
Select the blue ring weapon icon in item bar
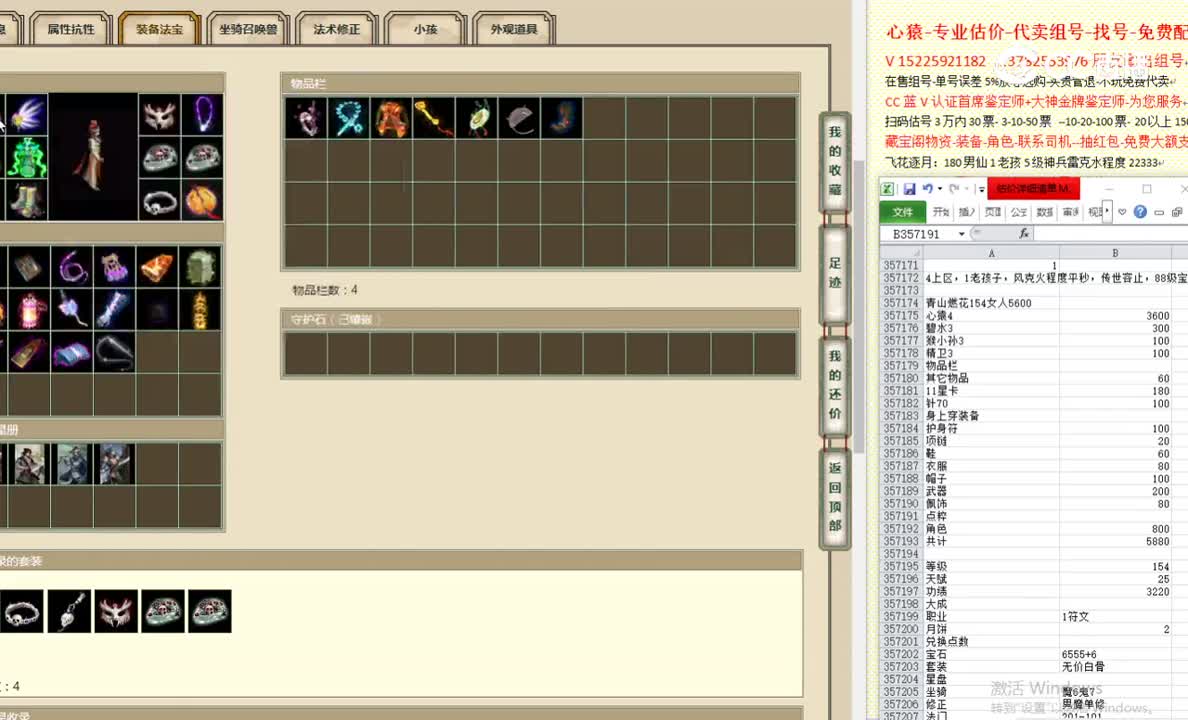pyautogui.click(x=350, y=118)
